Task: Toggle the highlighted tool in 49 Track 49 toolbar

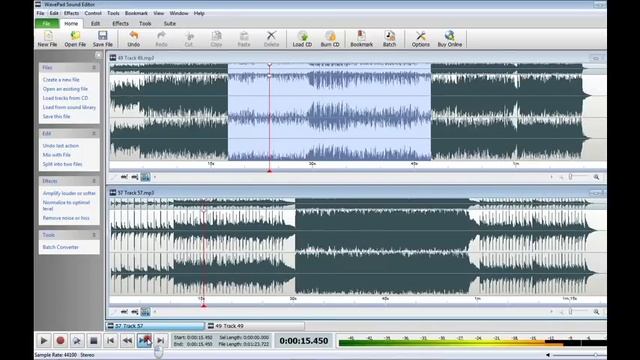Action: pos(145,177)
